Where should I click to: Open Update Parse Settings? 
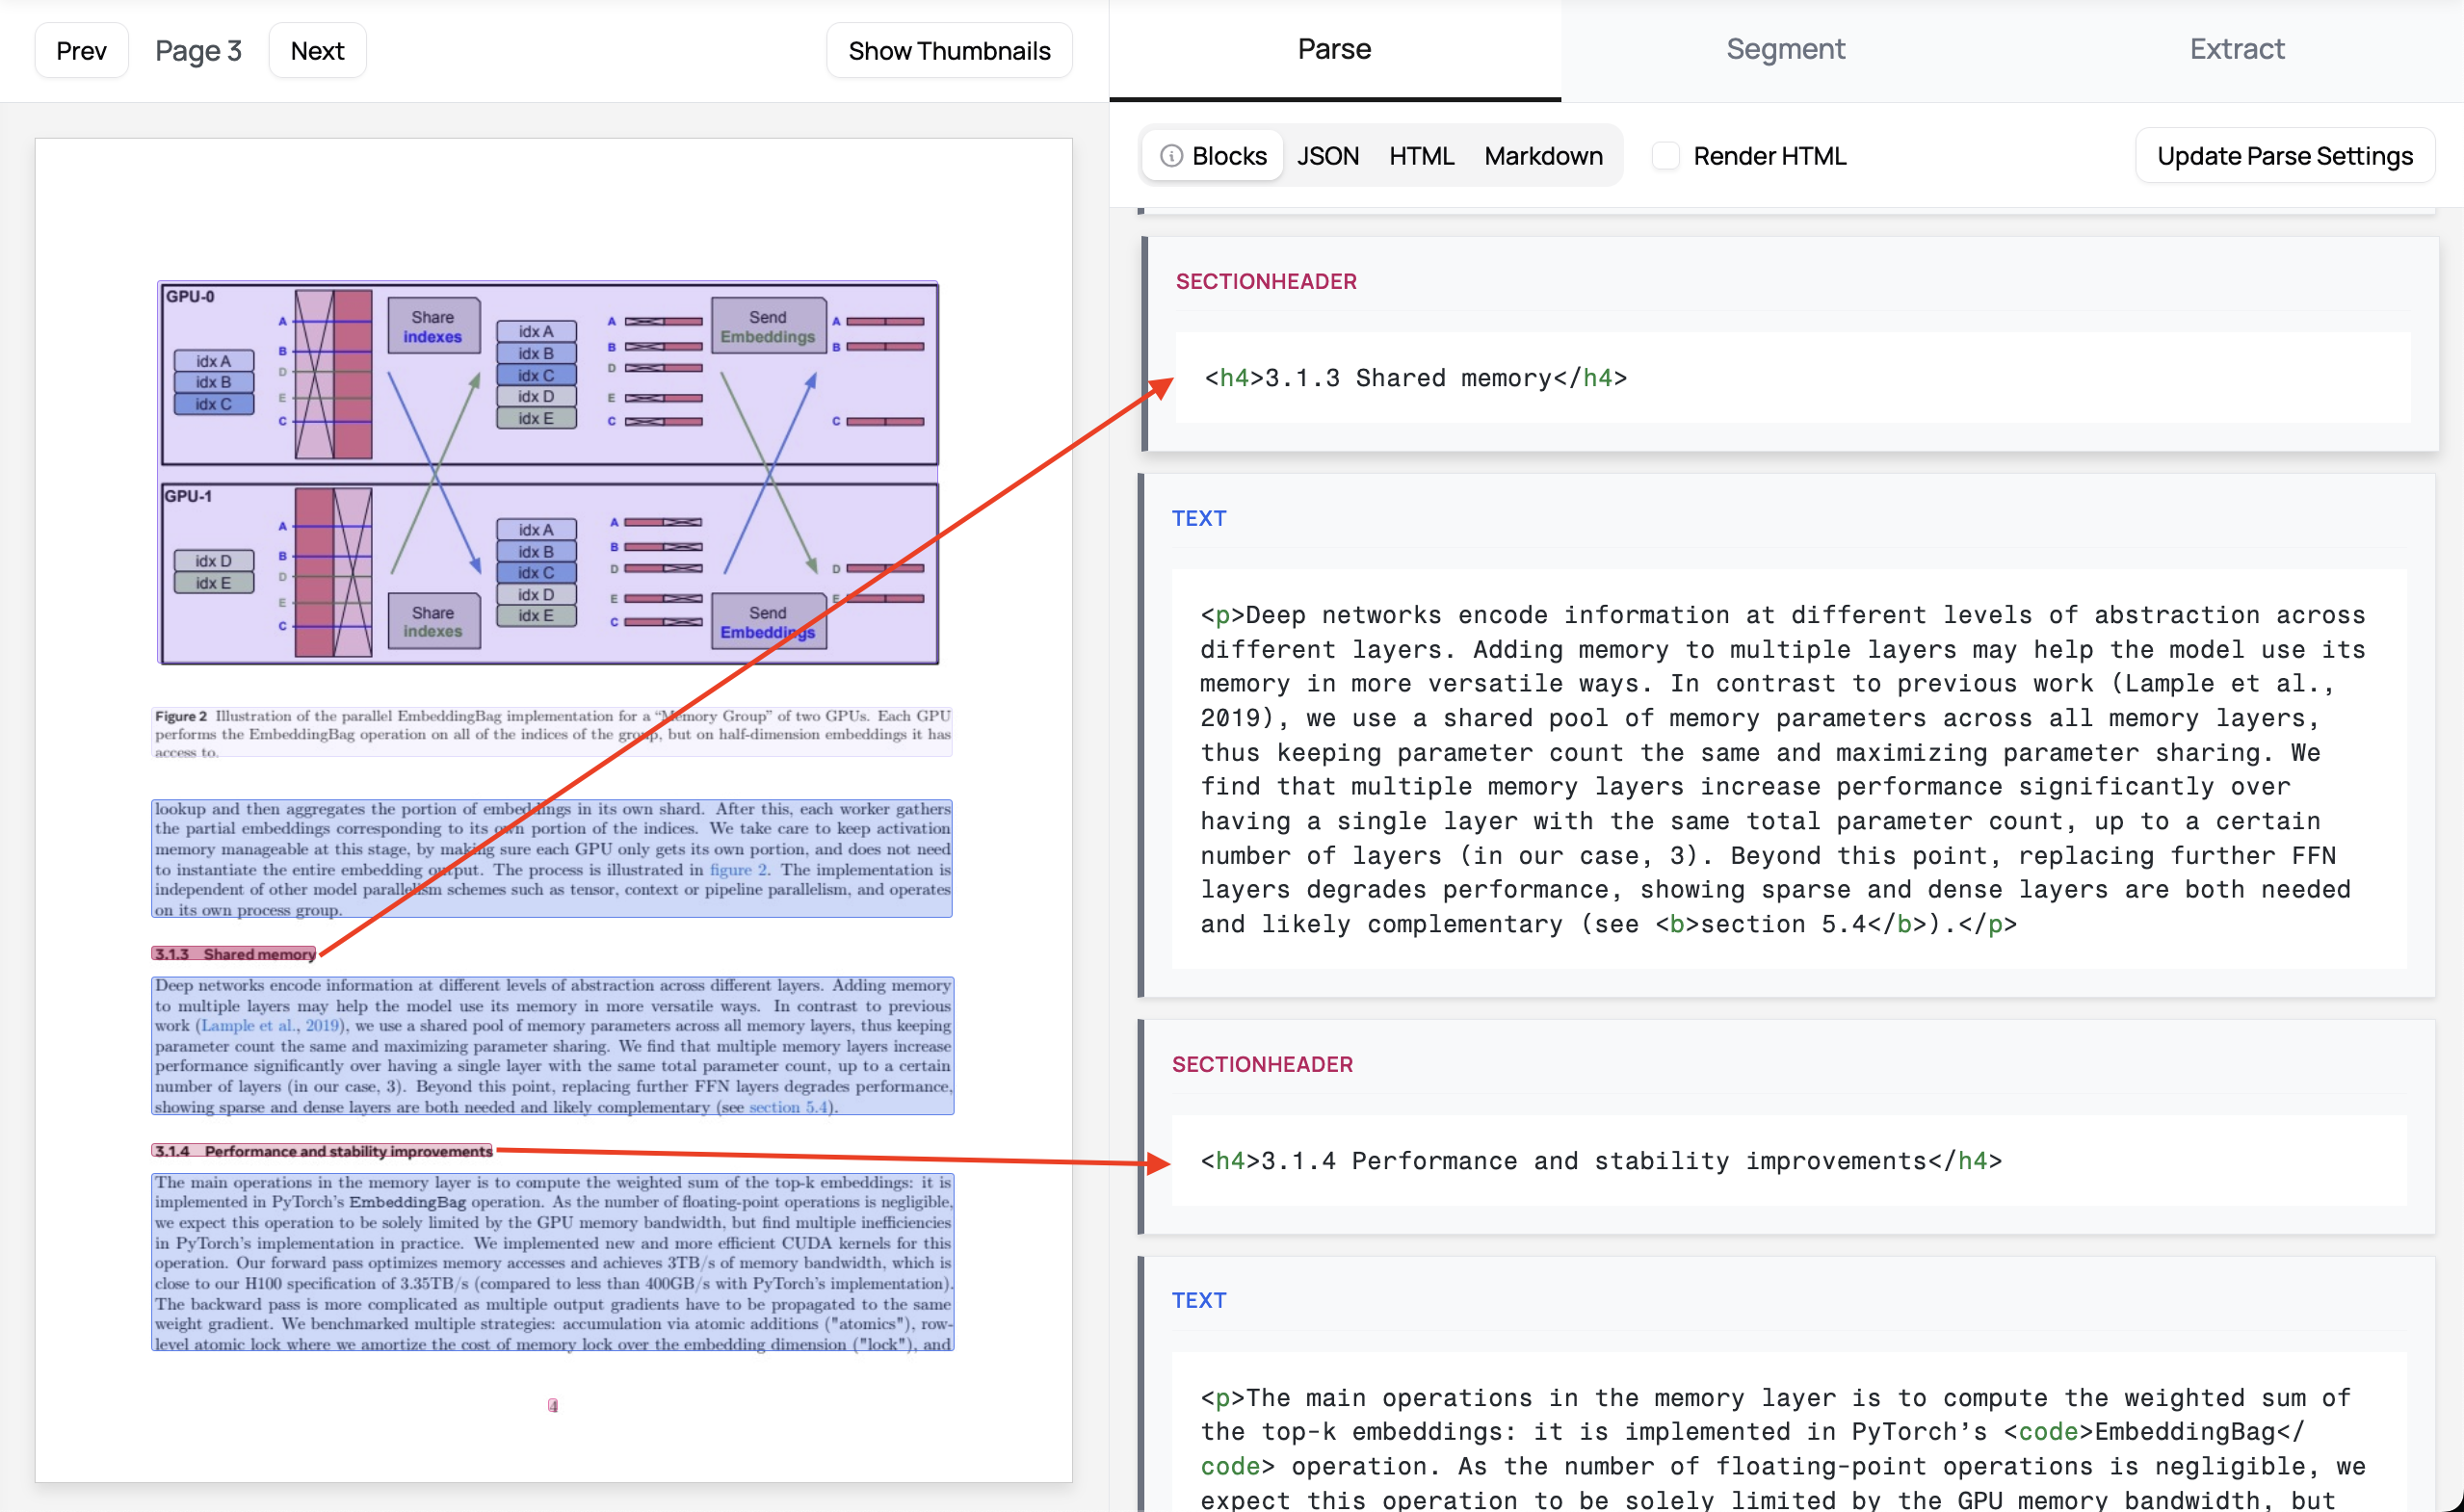2284,156
